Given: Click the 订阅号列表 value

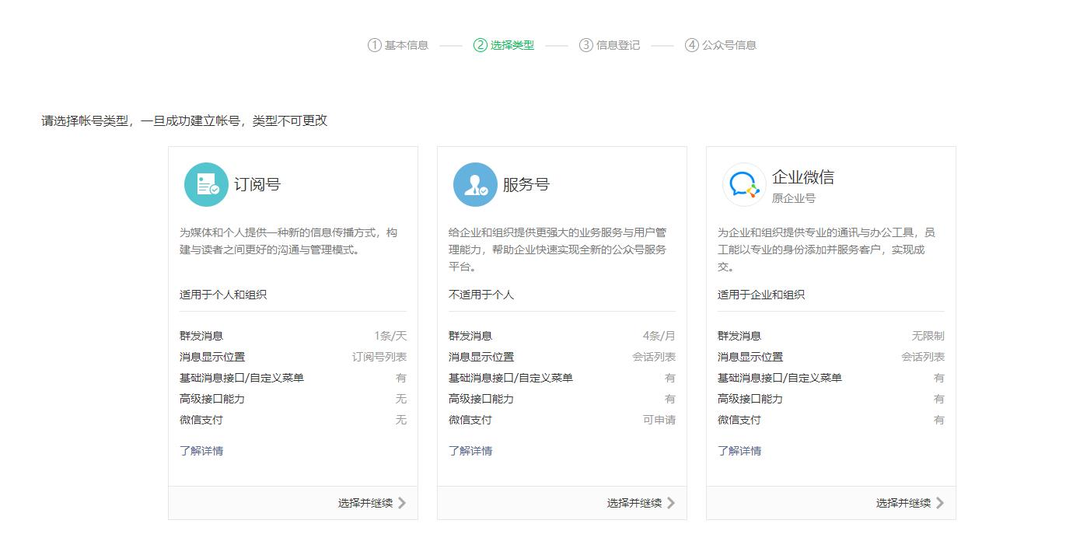Looking at the screenshot, I should [x=380, y=357].
